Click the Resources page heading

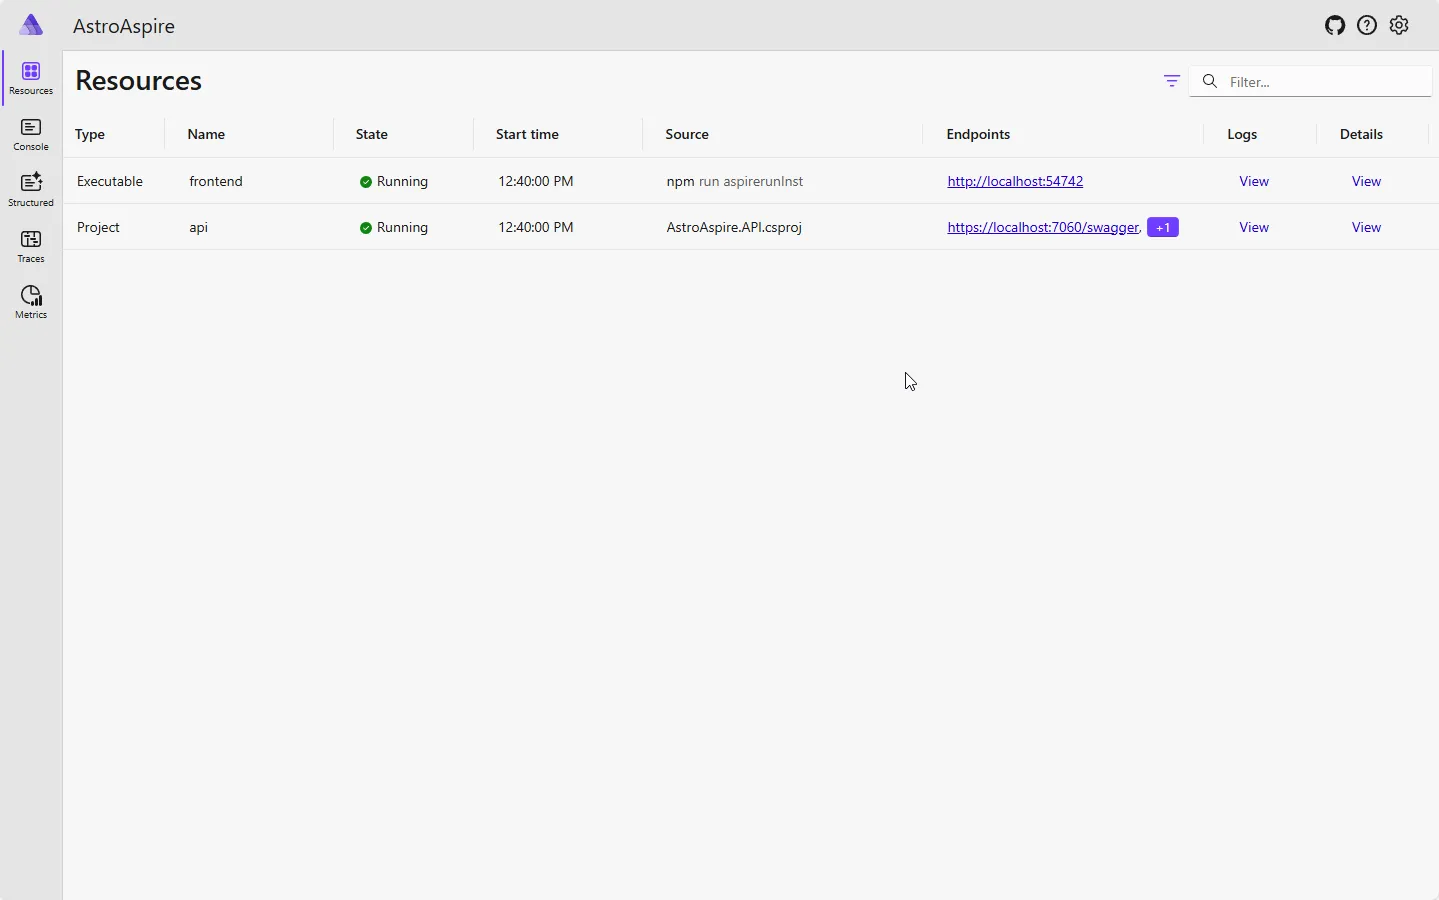[x=139, y=81]
